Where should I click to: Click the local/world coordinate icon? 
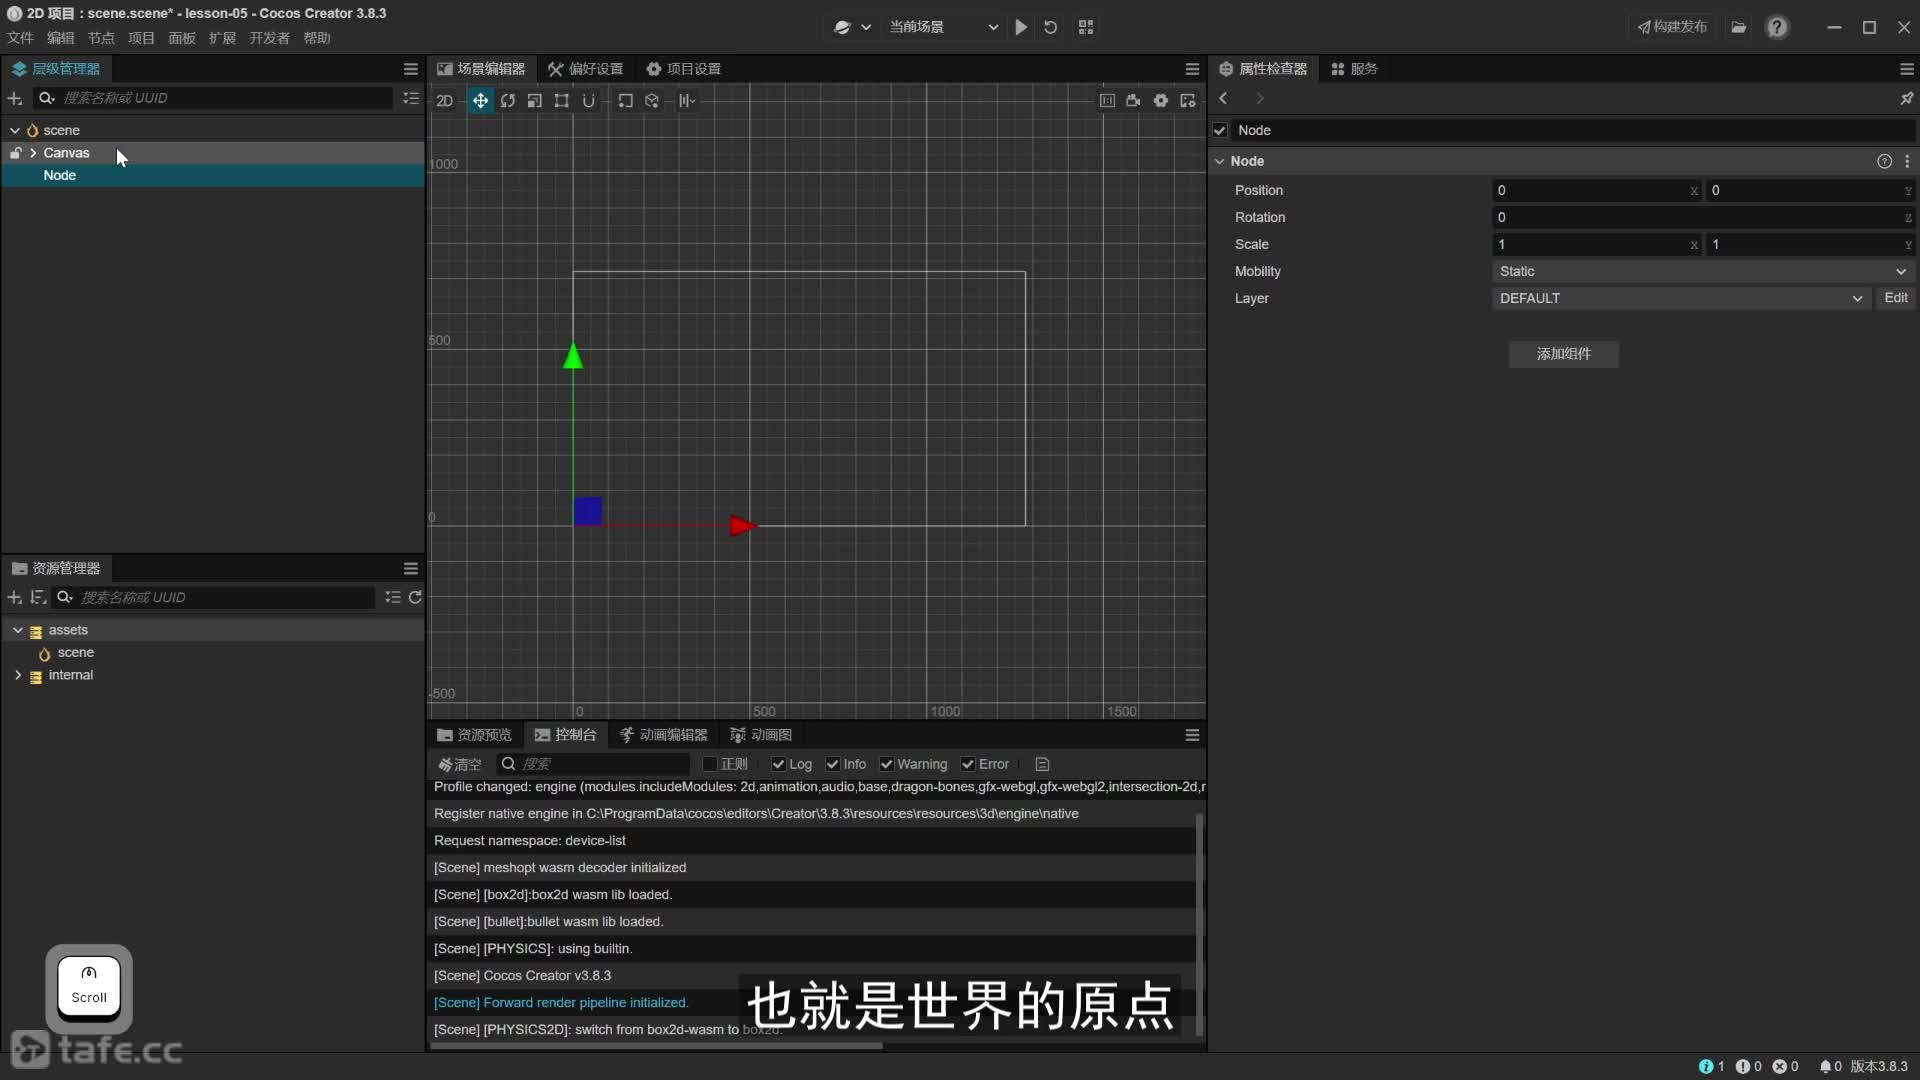652,100
